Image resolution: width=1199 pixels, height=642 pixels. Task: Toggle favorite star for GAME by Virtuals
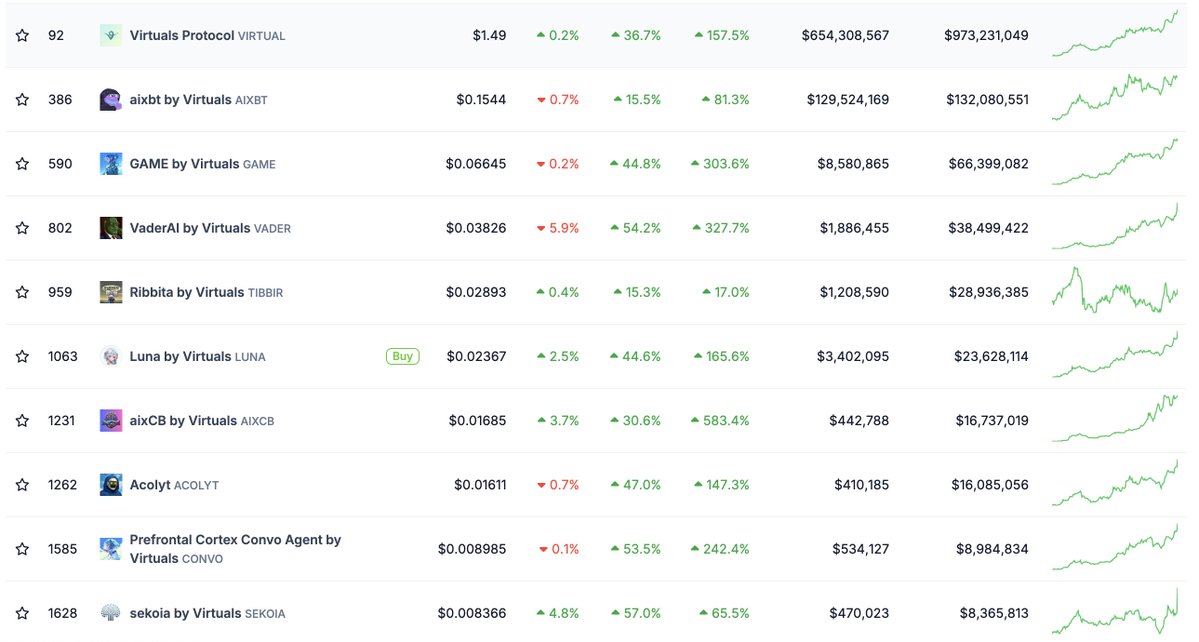tap(22, 164)
